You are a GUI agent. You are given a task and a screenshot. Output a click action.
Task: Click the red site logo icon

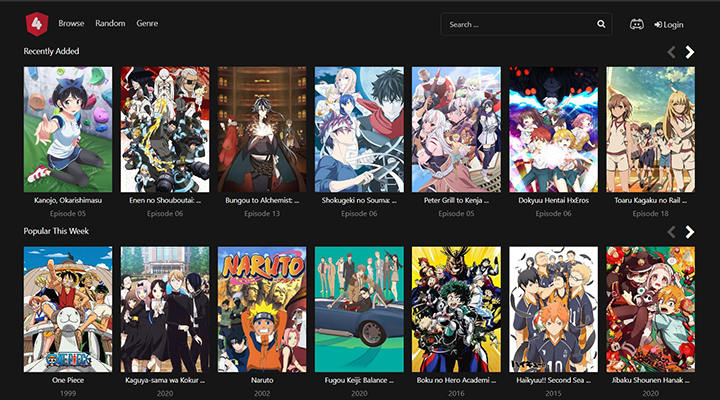(36, 23)
